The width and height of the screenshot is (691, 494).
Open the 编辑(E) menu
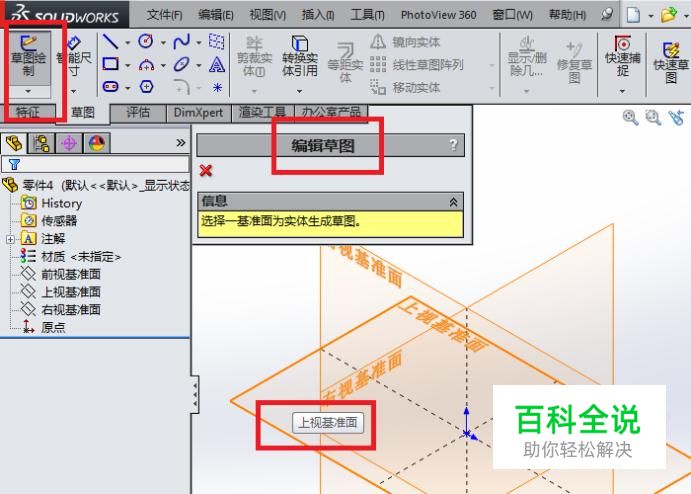coord(215,15)
